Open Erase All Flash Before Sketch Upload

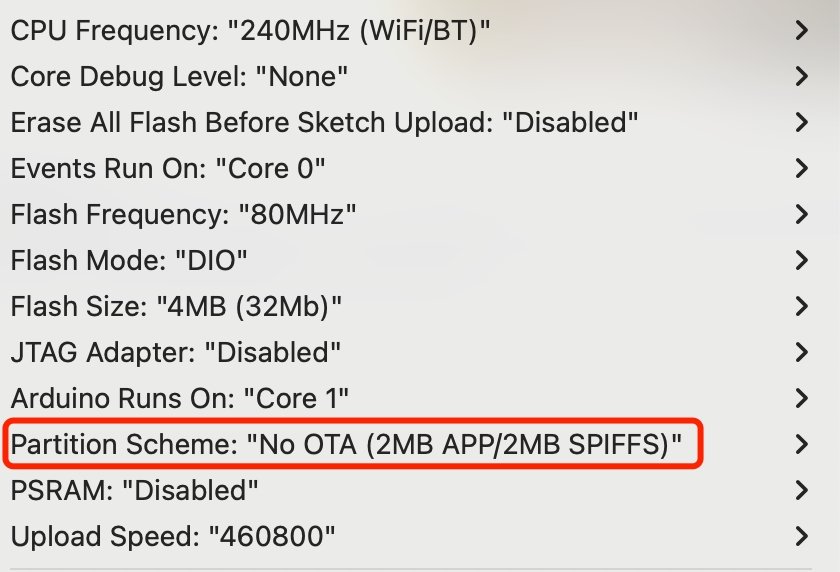click(325, 122)
